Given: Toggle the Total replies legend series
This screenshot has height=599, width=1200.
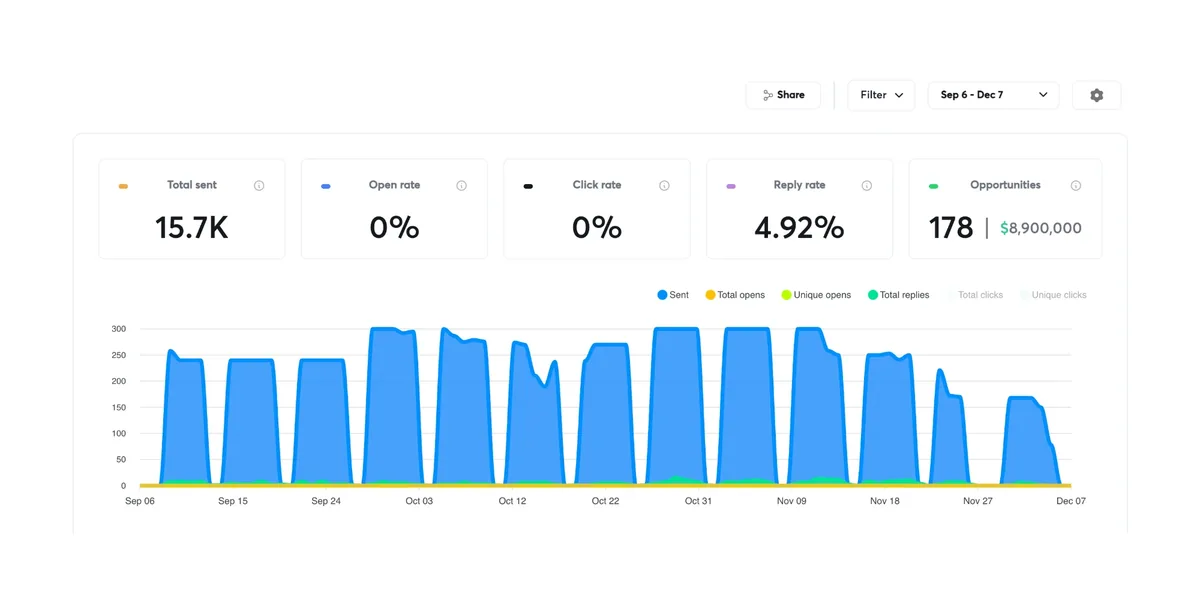Looking at the screenshot, I should click(898, 295).
